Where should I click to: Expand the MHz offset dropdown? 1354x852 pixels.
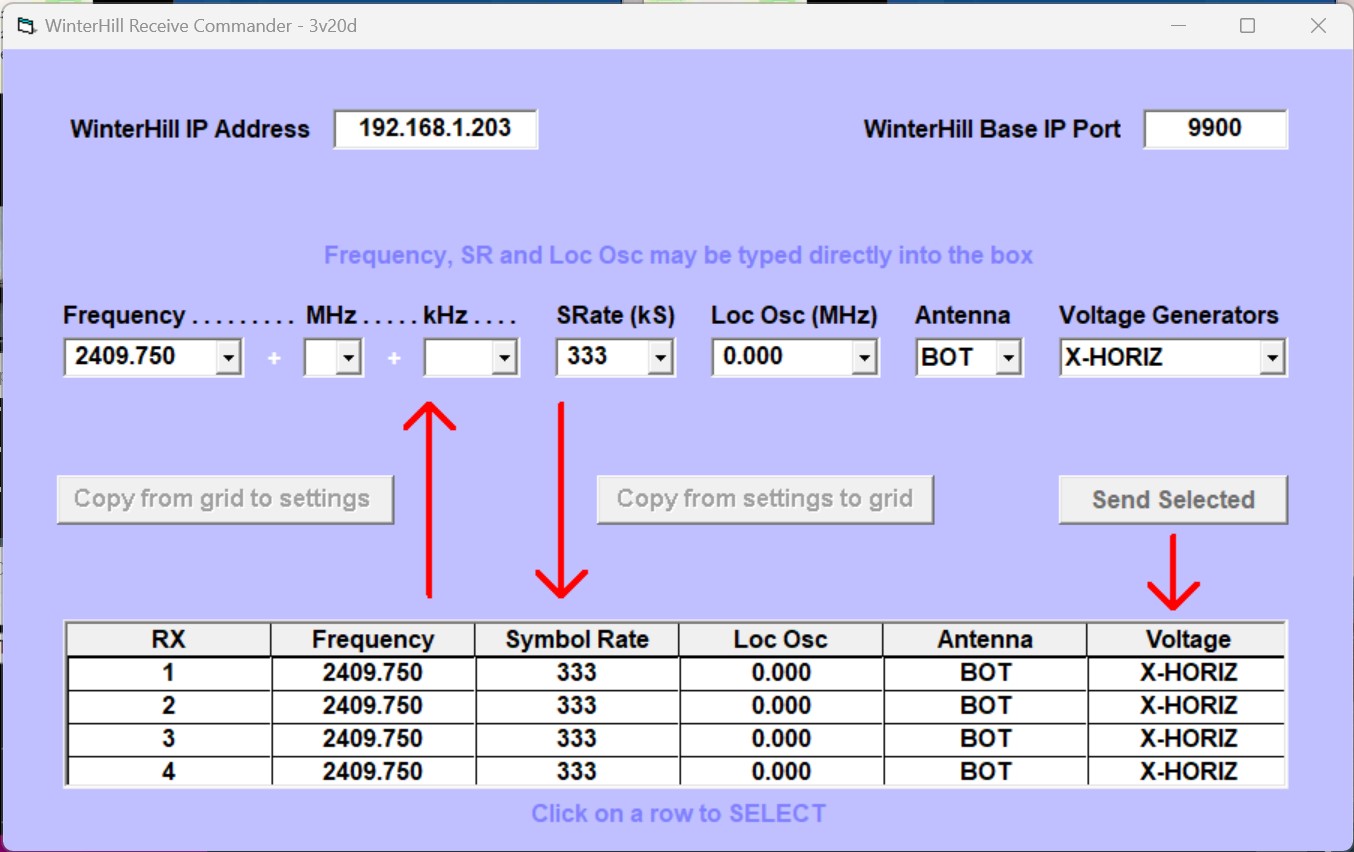click(348, 357)
